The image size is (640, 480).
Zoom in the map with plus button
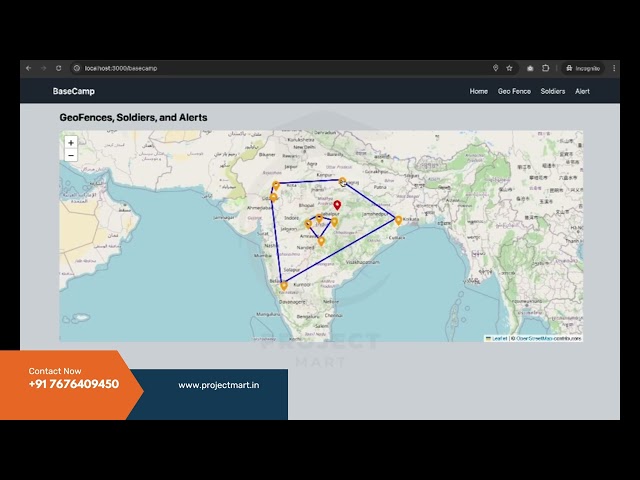click(71, 142)
